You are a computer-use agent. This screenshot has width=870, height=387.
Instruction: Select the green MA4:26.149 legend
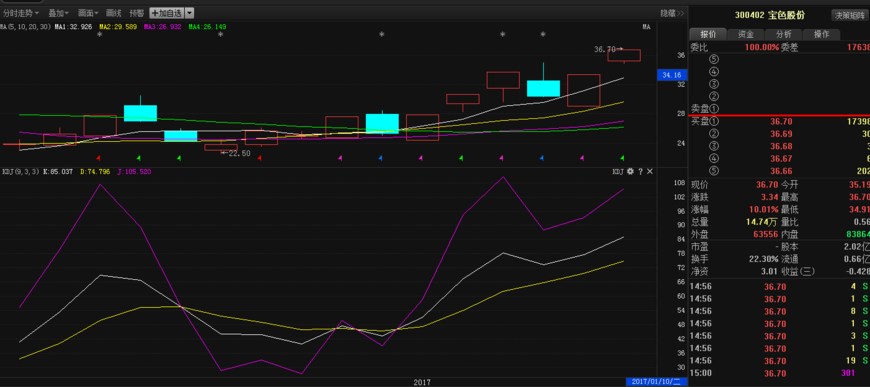tap(208, 27)
